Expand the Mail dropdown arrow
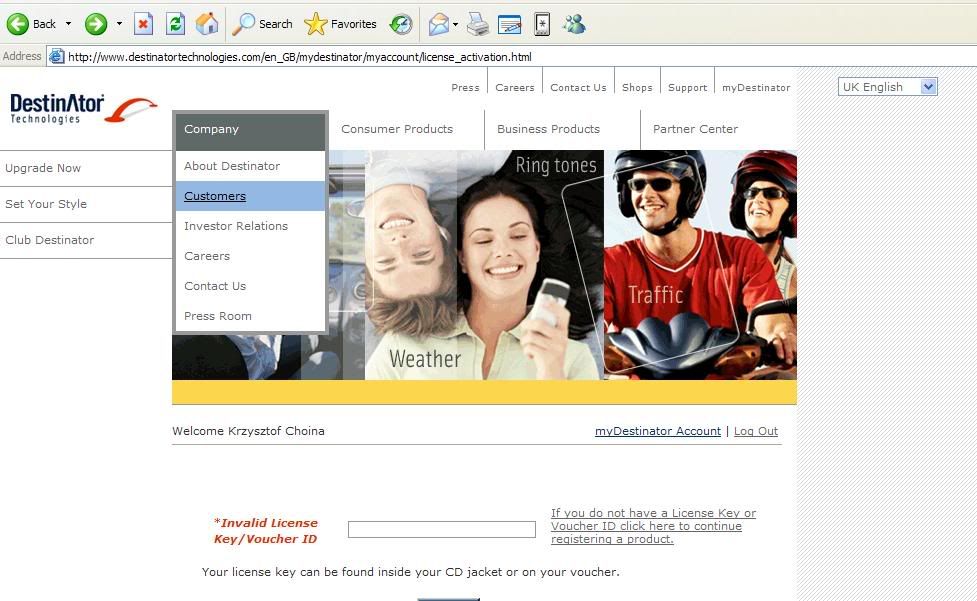977x601 pixels. [x=455, y=24]
